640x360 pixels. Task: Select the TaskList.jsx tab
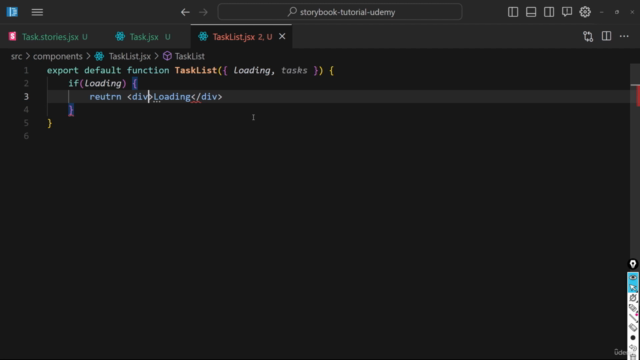pyautogui.click(x=242, y=37)
